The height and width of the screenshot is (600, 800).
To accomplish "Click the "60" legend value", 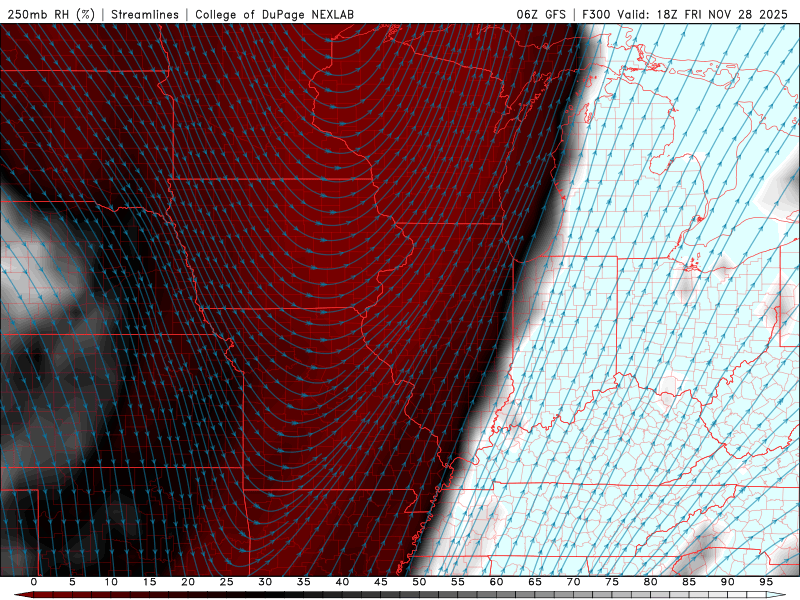I will (496, 582).
